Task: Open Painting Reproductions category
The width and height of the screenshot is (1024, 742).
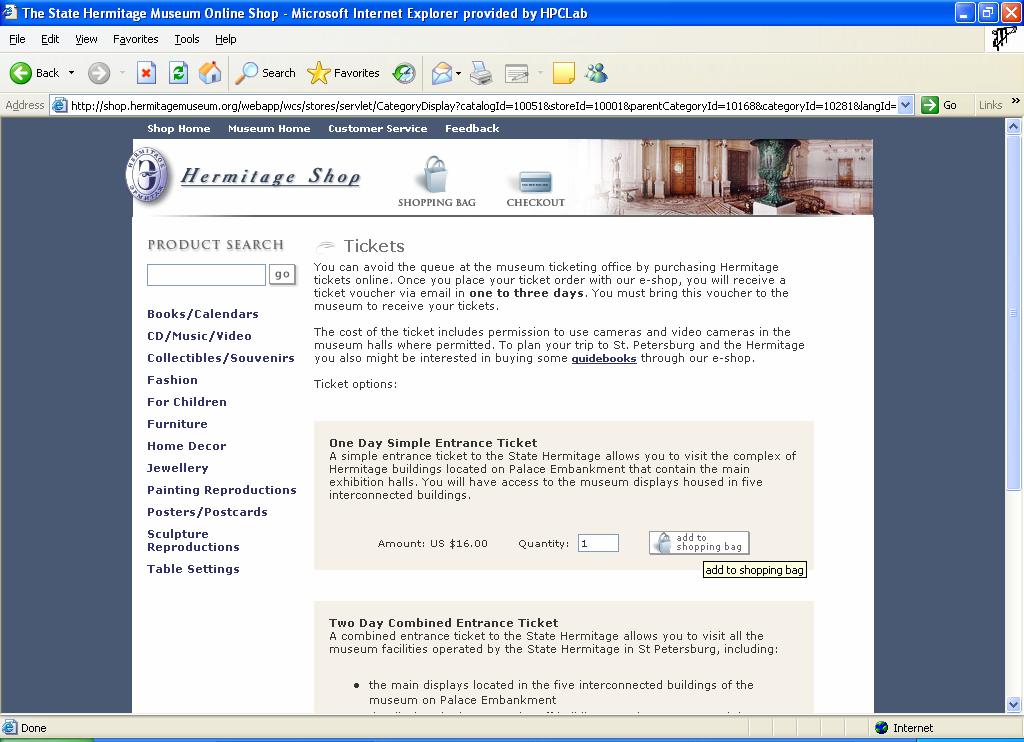Action: (x=221, y=490)
